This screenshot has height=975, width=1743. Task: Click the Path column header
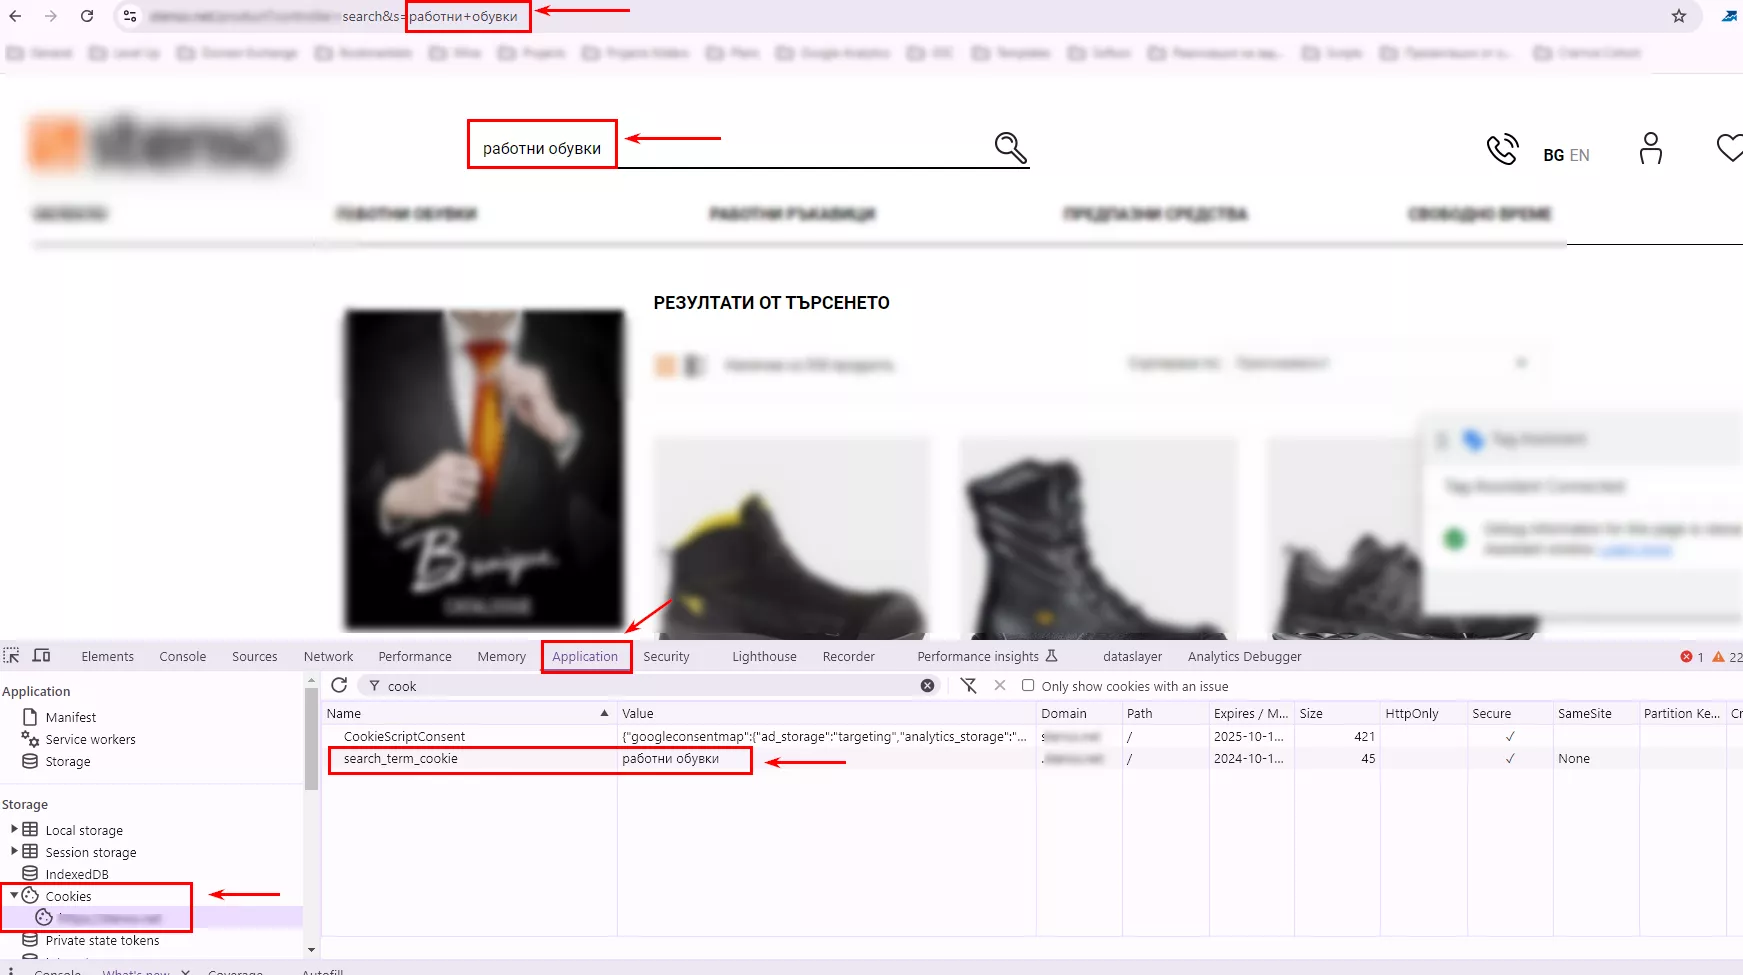pos(1165,713)
